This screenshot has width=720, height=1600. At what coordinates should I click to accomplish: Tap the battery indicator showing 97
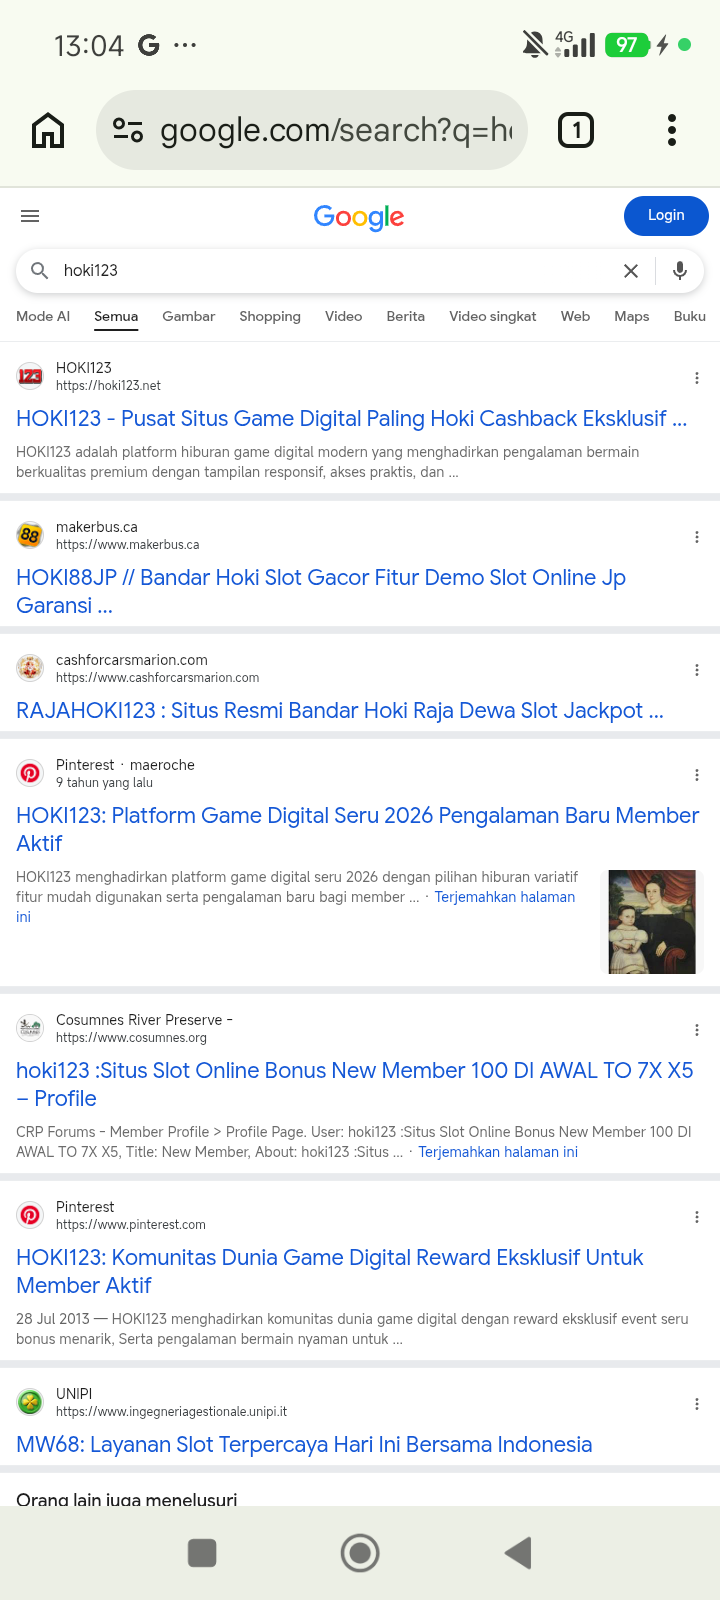point(626,45)
